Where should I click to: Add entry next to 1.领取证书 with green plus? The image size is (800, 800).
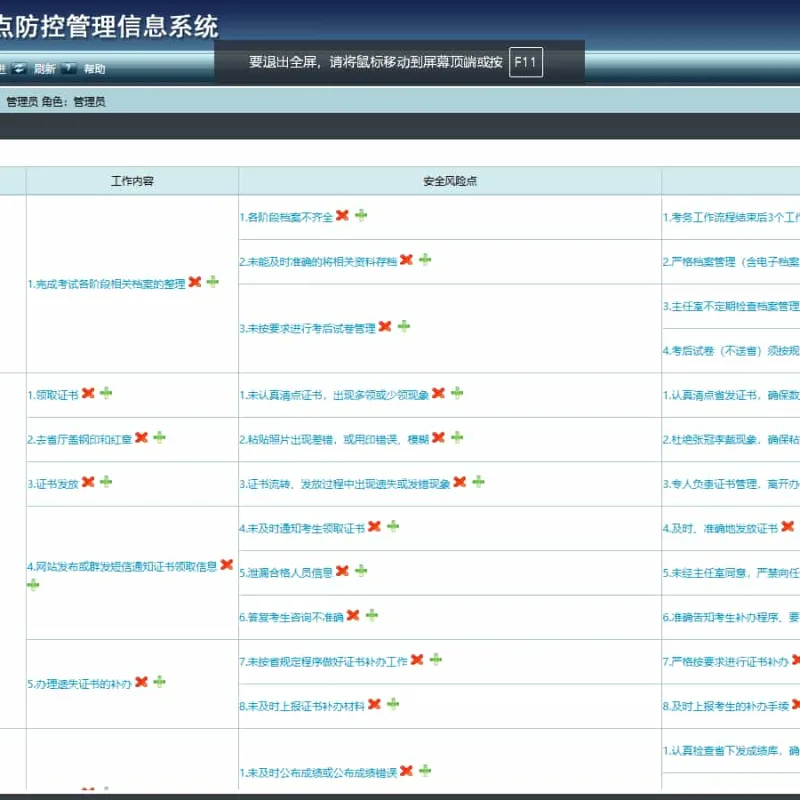(106, 393)
